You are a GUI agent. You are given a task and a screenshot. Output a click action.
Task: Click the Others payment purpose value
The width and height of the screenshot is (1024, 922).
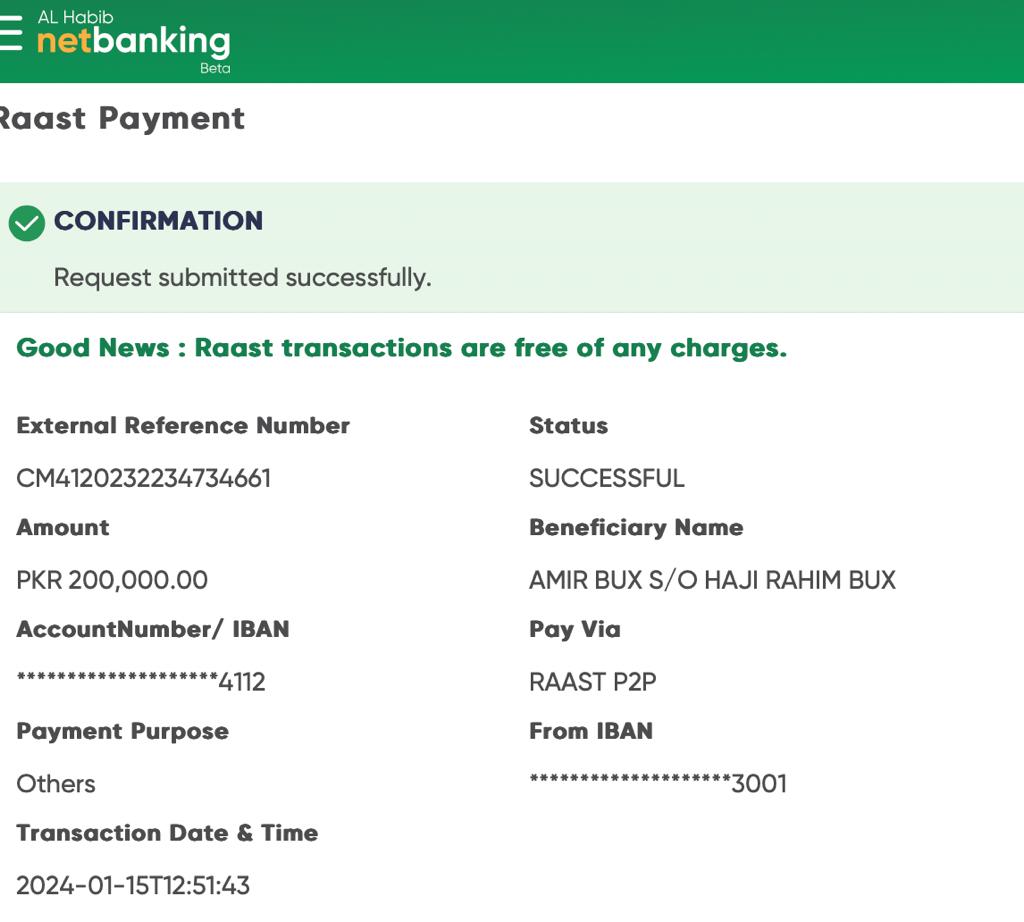click(x=56, y=784)
